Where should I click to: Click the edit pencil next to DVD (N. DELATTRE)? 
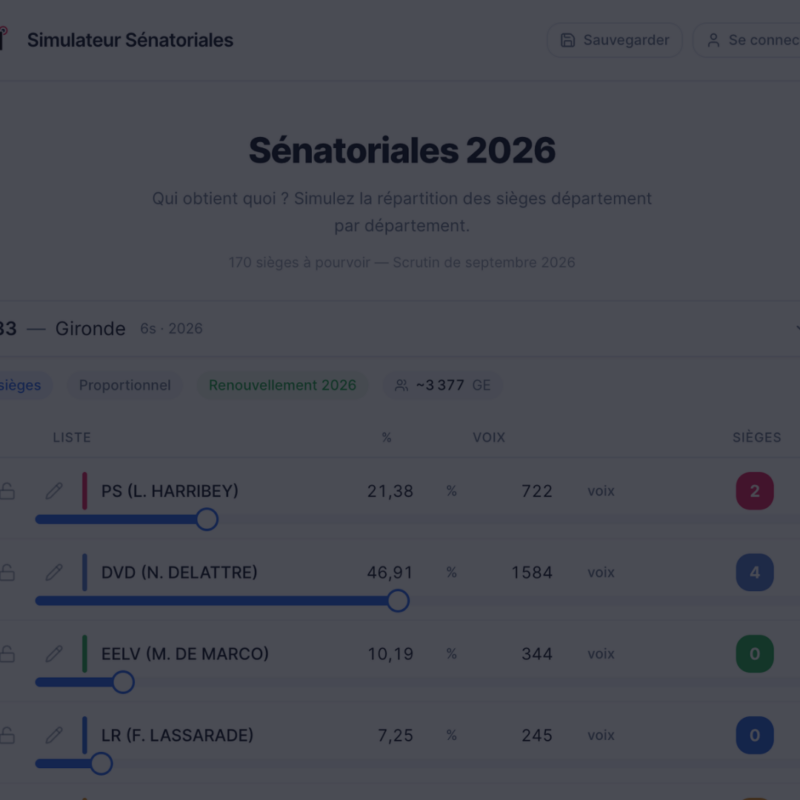[55, 572]
